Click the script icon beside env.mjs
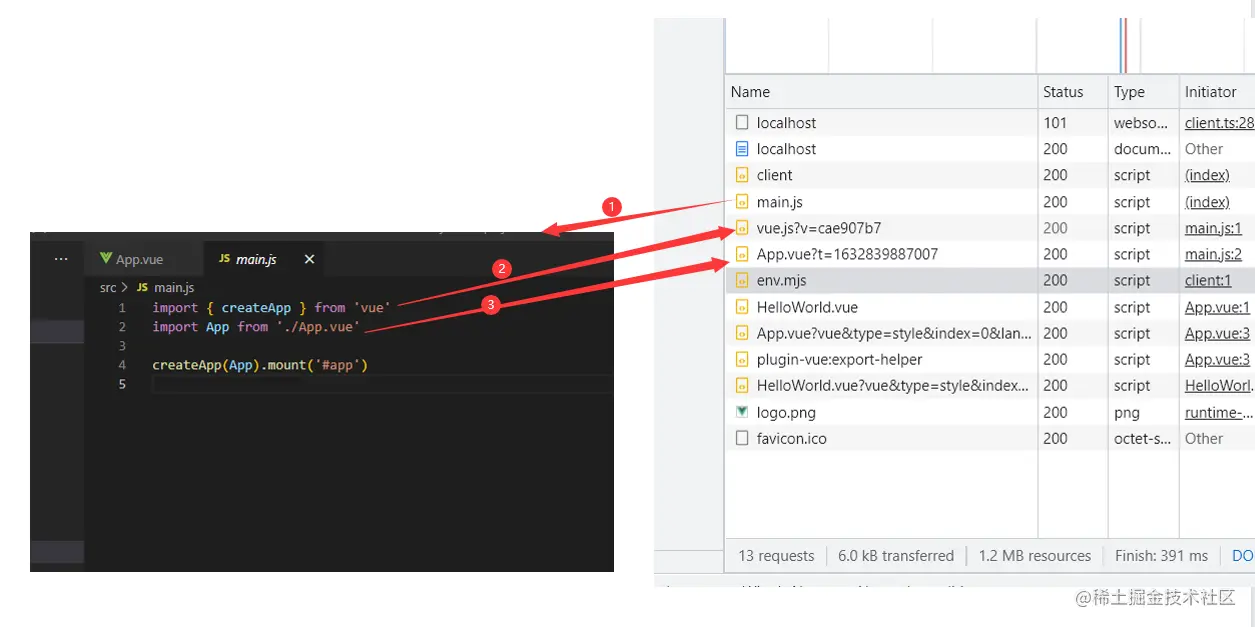 click(x=742, y=281)
